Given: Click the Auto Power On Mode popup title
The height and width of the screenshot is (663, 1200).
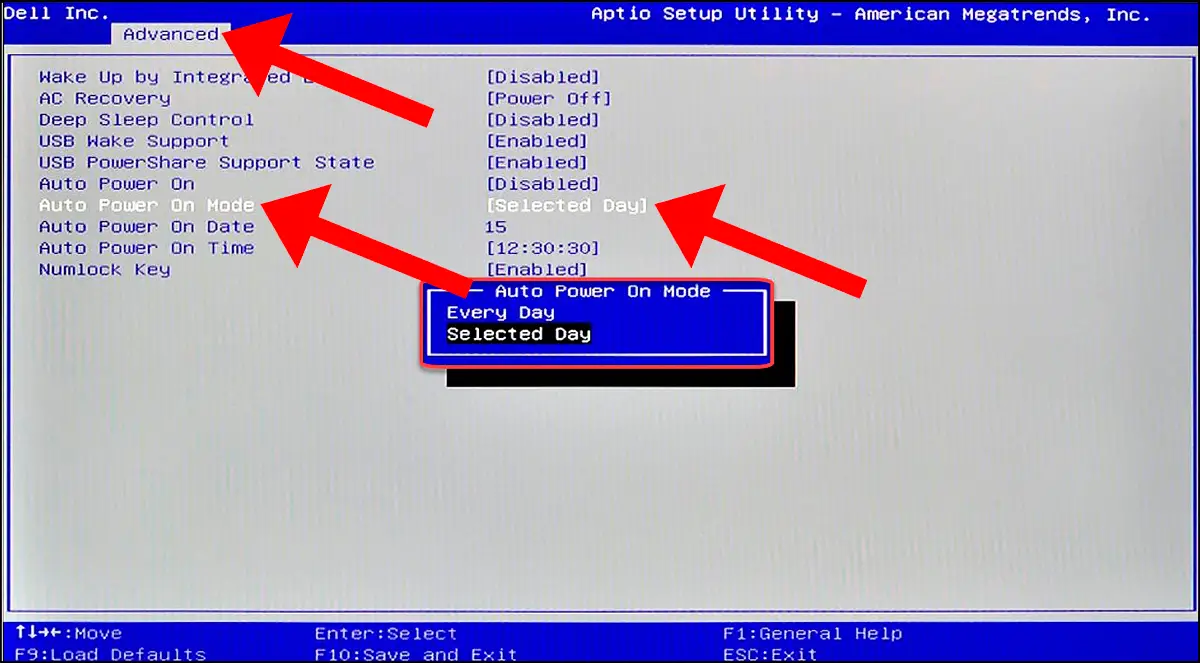Looking at the screenshot, I should (x=603, y=292).
